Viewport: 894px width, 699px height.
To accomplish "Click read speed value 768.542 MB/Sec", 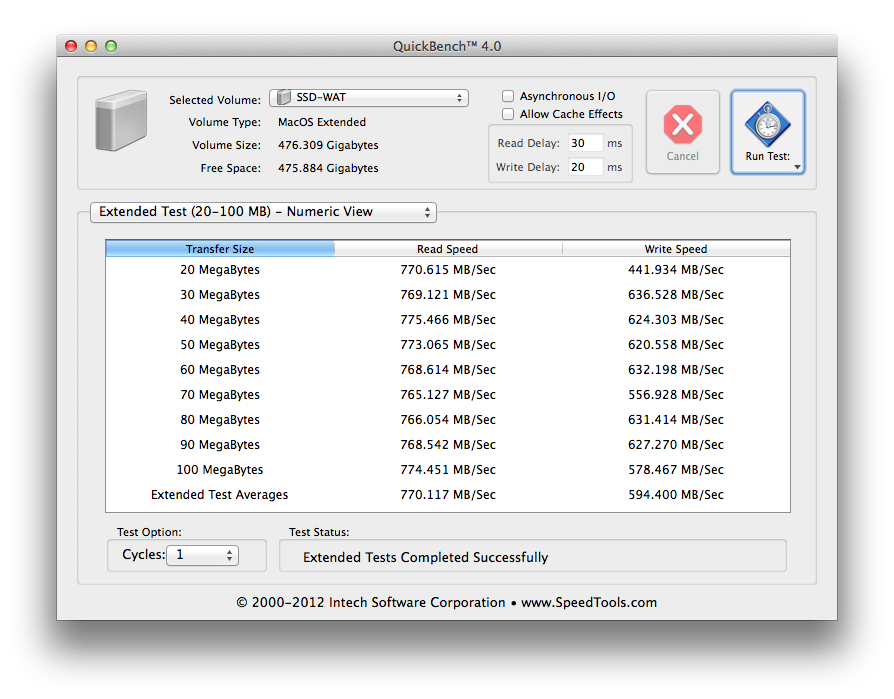I will pos(448,445).
